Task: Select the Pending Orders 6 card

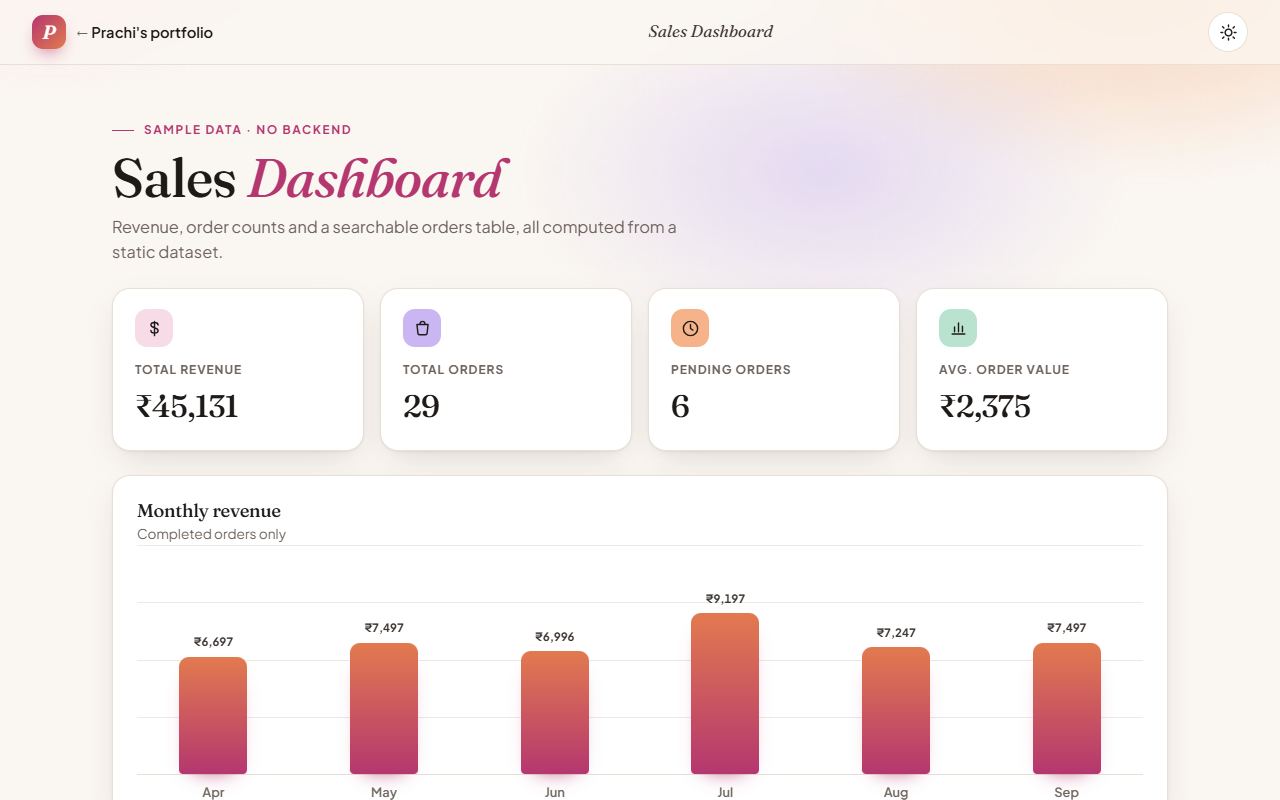Action: point(774,370)
